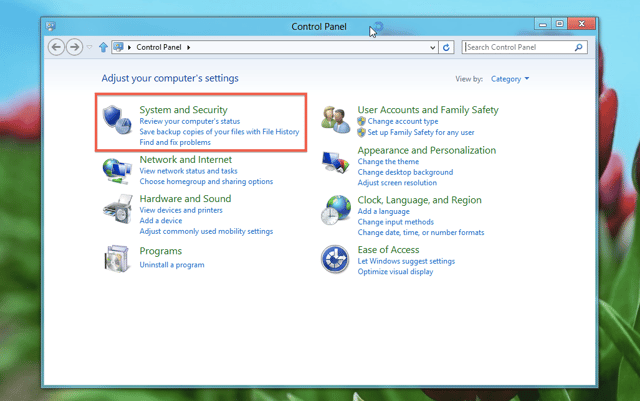The height and width of the screenshot is (401, 640).
Task: Go back with the Back arrow
Action: tap(56, 47)
